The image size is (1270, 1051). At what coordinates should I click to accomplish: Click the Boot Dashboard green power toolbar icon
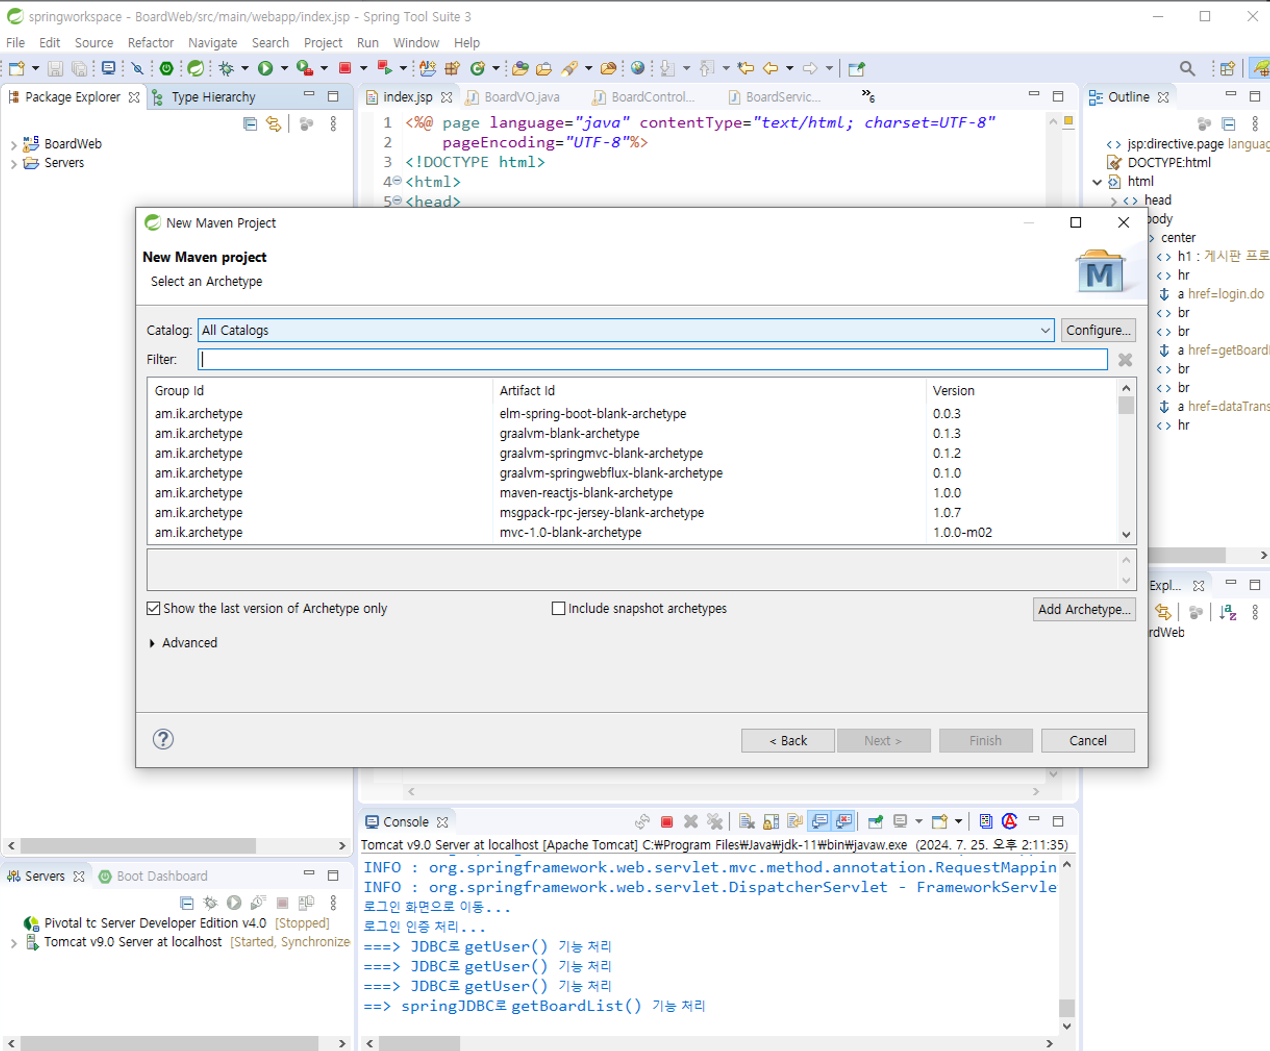point(166,68)
